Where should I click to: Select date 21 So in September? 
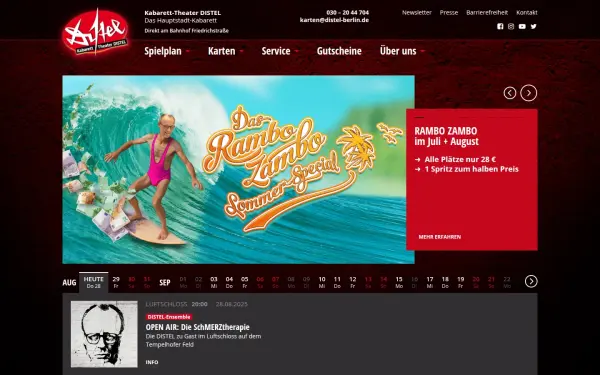[491, 282]
